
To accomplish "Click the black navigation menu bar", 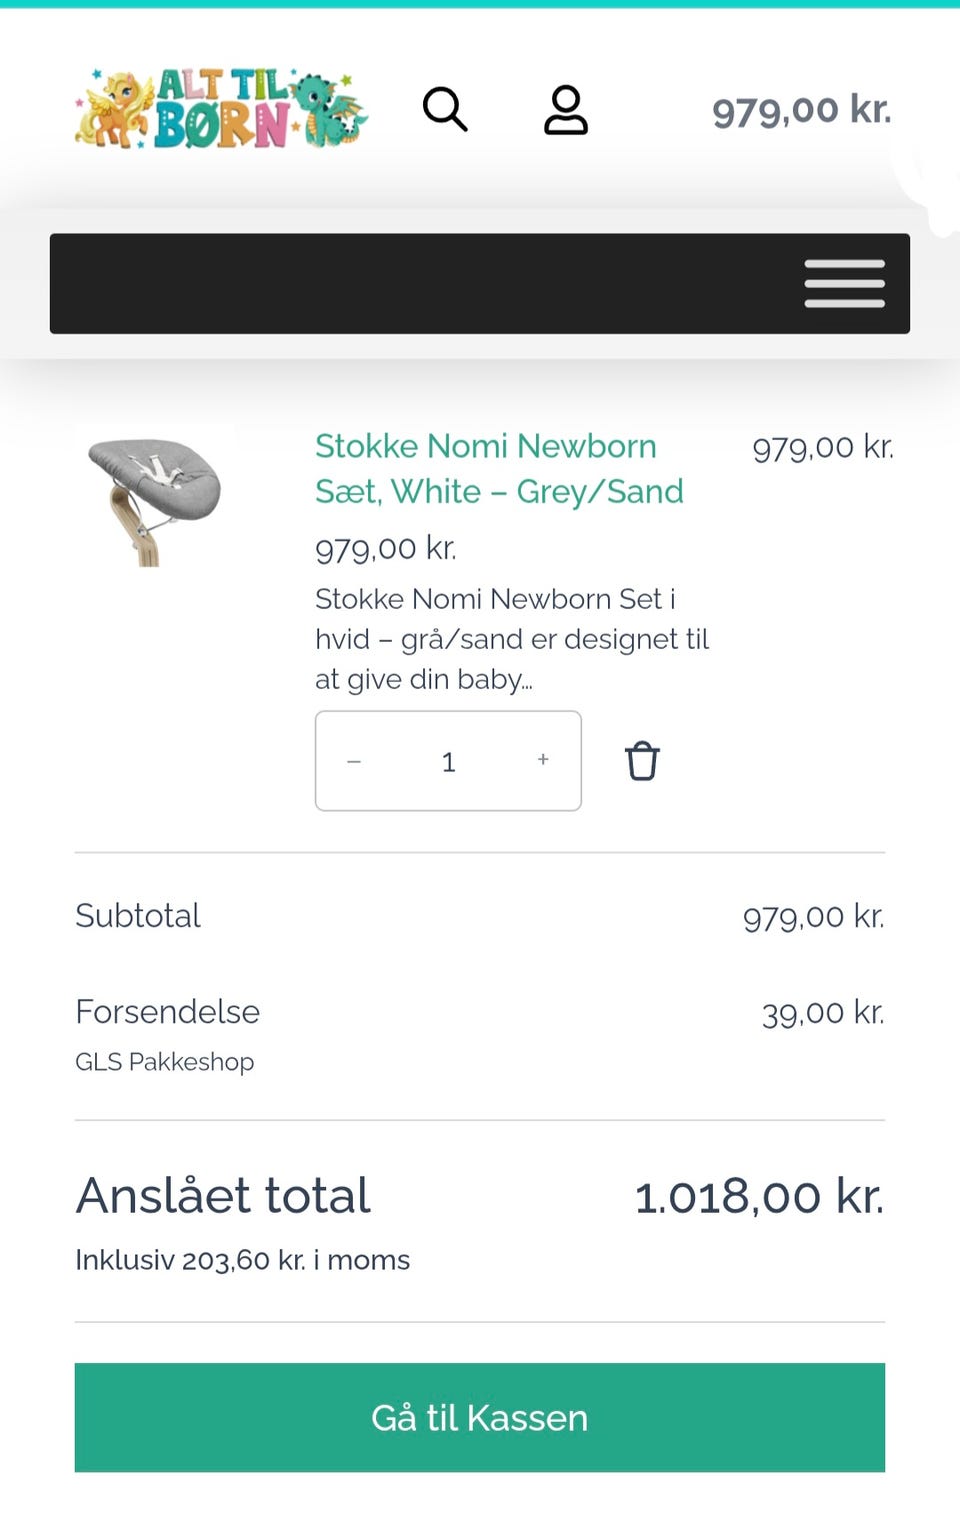I will 480,283.
